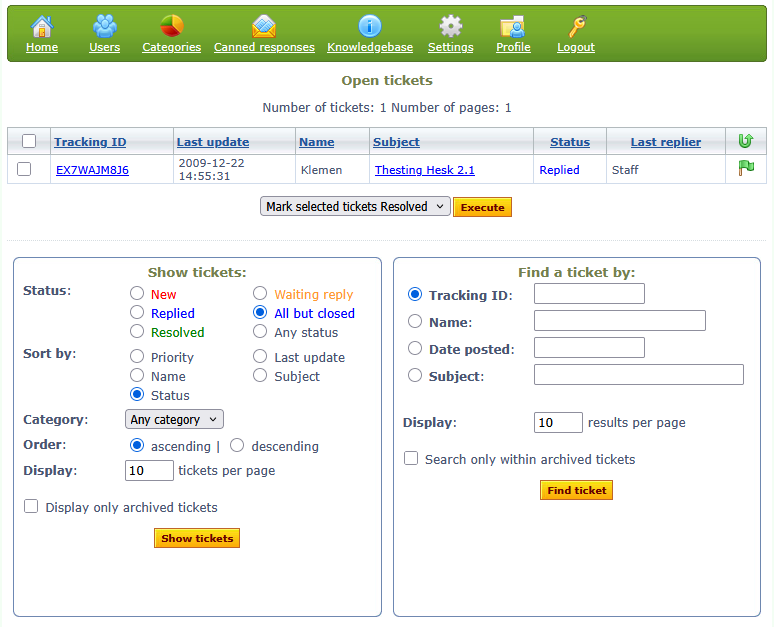Click the green flag priority icon
This screenshot has height=627, width=774.
pyautogui.click(x=746, y=169)
